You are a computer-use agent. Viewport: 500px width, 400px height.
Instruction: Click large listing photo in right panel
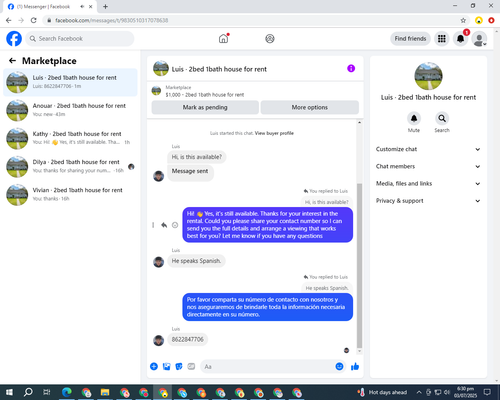tap(428, 76)
